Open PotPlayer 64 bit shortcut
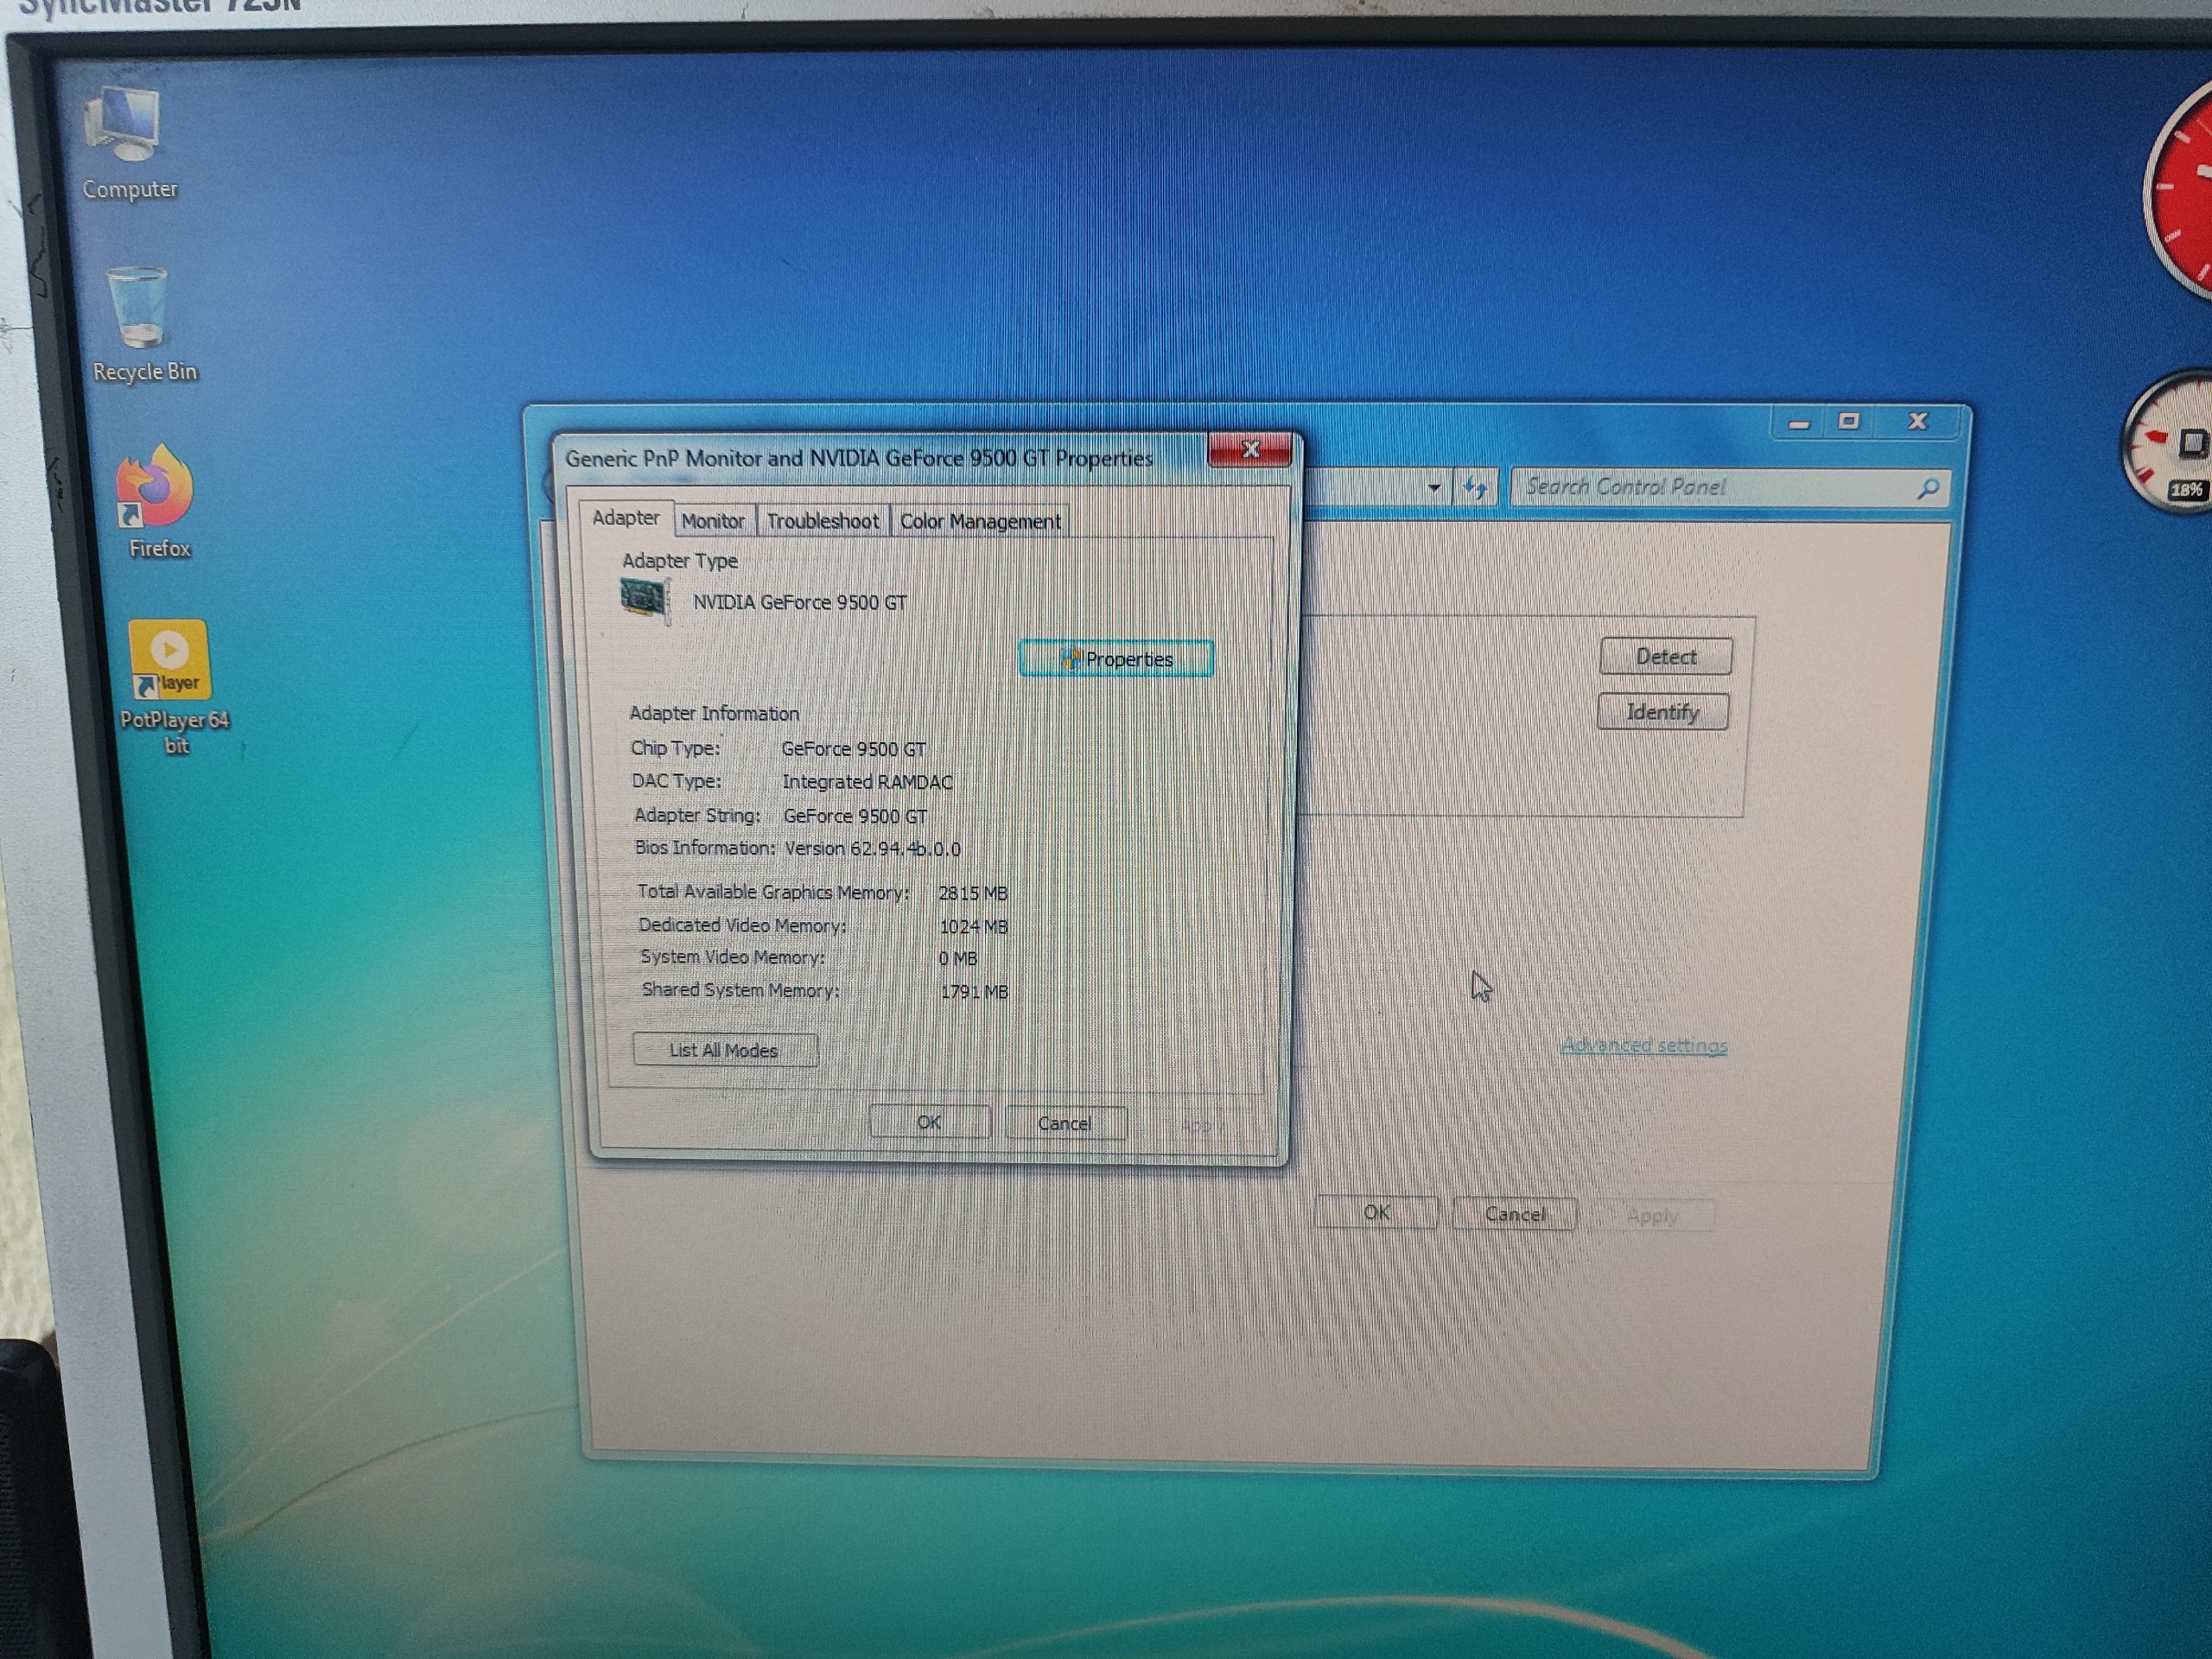This screenshot has height=1659, width=2212. pos(169,660)
